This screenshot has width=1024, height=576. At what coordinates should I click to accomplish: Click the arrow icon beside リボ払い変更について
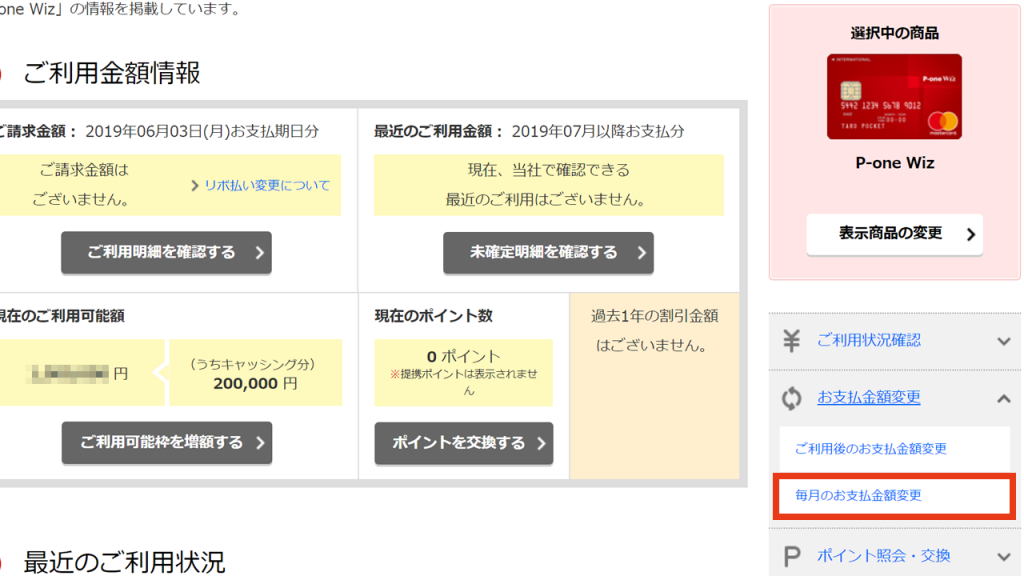coord(195,185)
